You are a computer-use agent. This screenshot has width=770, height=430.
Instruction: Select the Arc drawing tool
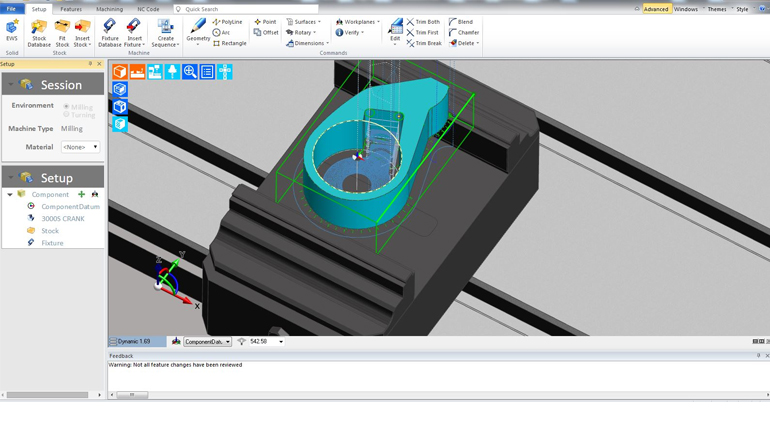[222, 32]
